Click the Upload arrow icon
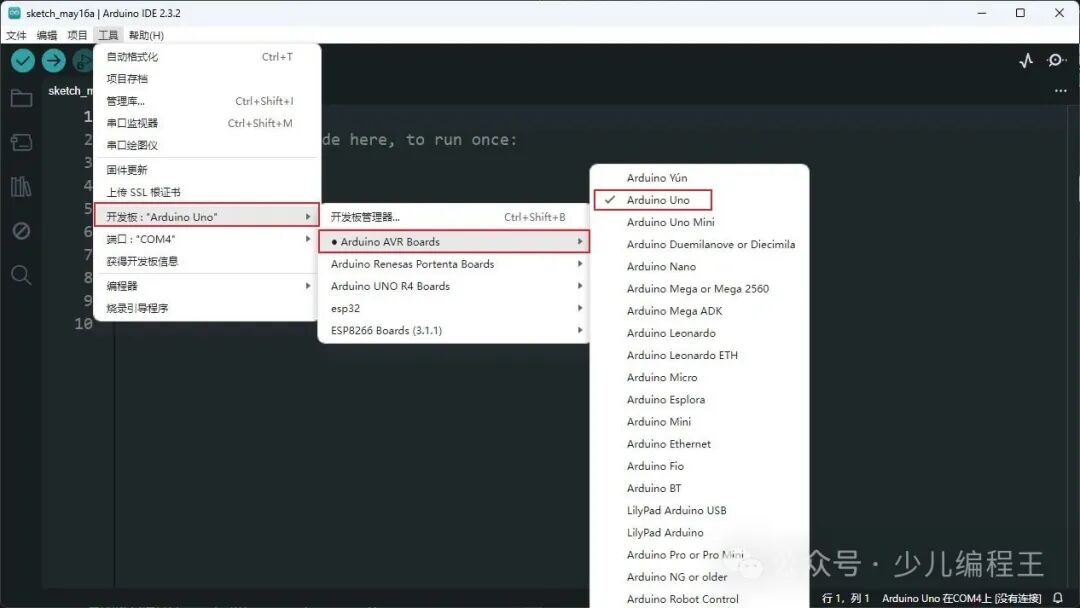The width and height of the screenshot is (1080, 608). pyautogui.click(x=53, y=60)
